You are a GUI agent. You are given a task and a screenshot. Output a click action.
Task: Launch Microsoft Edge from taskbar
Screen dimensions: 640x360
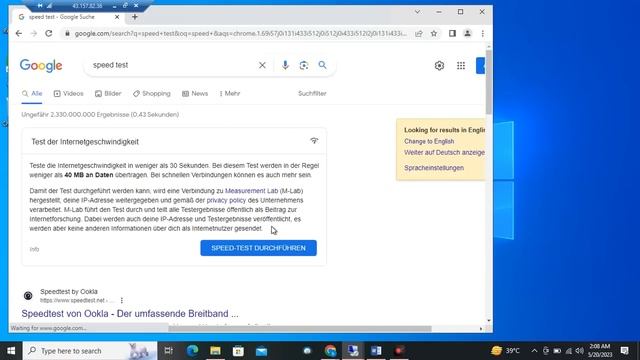pos(192,351)
